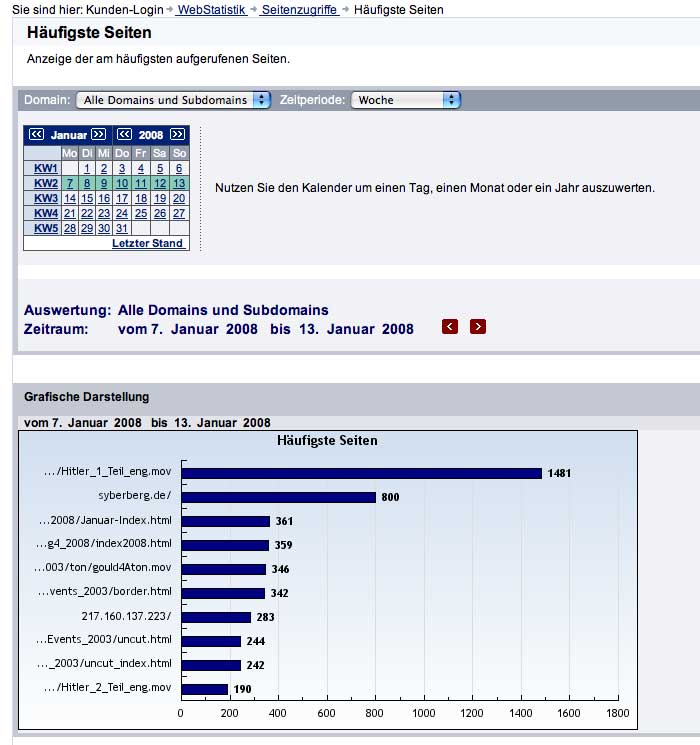Click the red previous period arrow

[x=450, y=327]
